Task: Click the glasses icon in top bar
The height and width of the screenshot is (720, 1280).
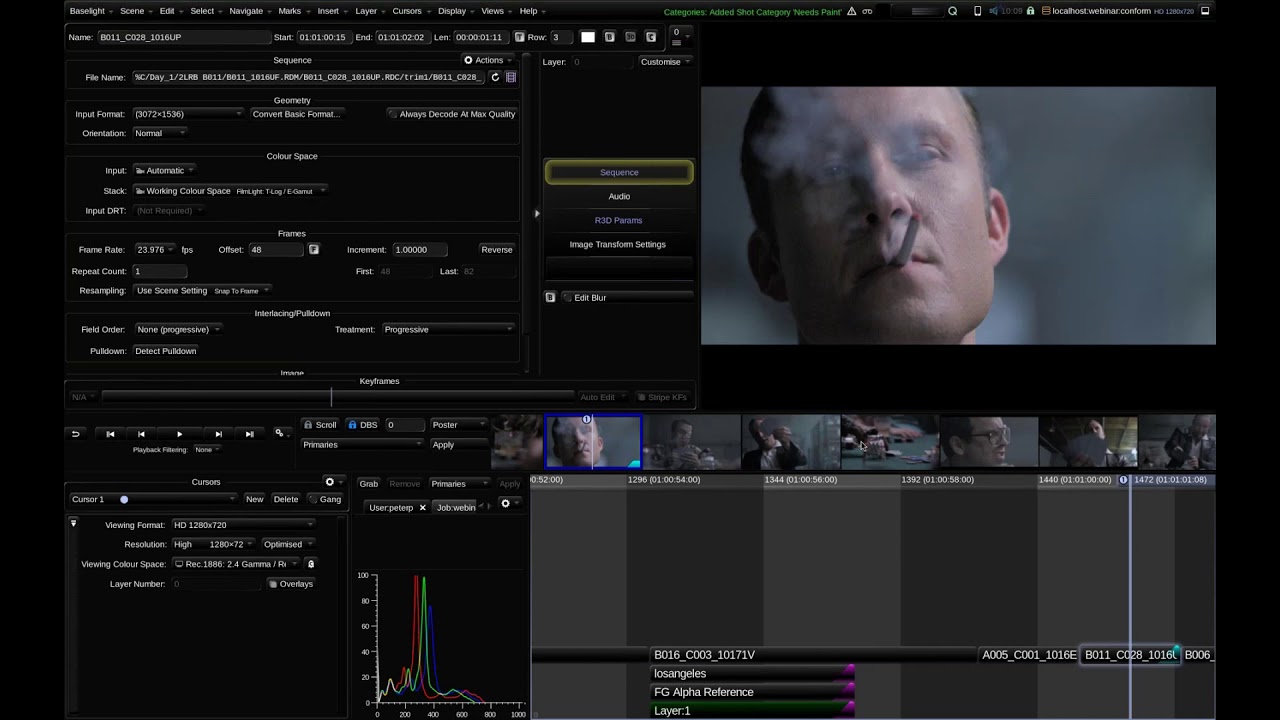Action: click(x=867, y=11)
